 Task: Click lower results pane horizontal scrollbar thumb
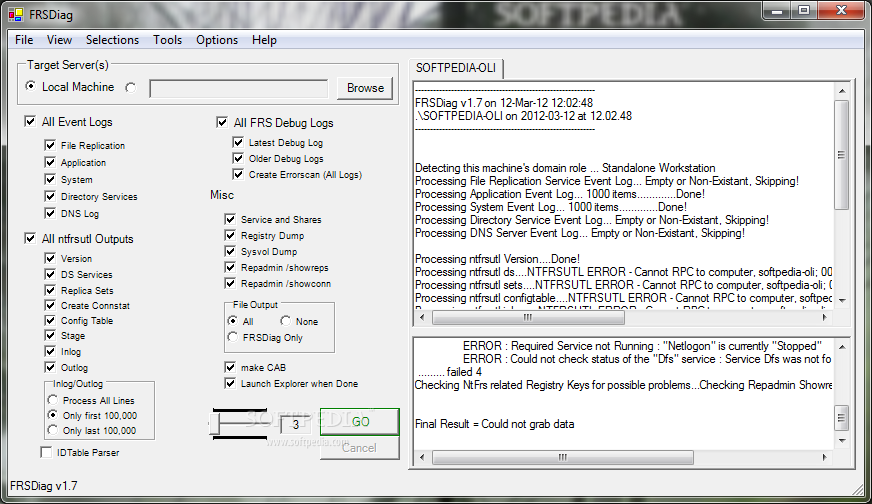(563, 457)
